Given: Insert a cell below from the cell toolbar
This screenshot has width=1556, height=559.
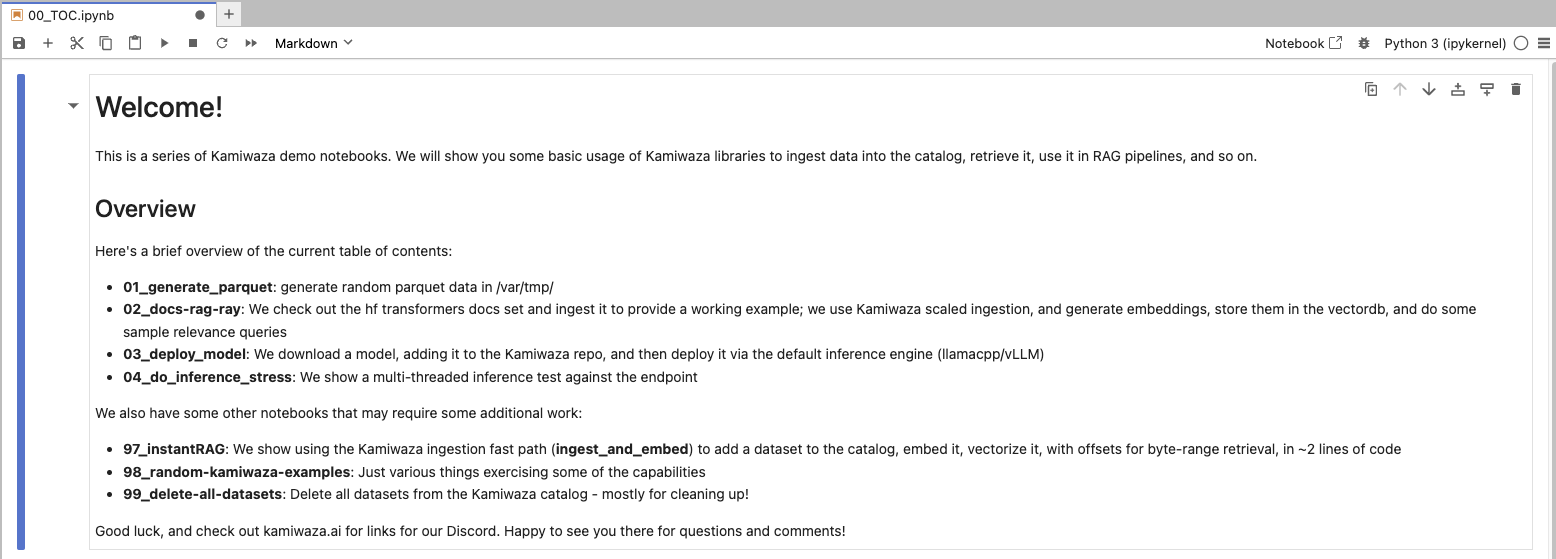Looking at the screenshot, I should click(x=1487, y=89).
